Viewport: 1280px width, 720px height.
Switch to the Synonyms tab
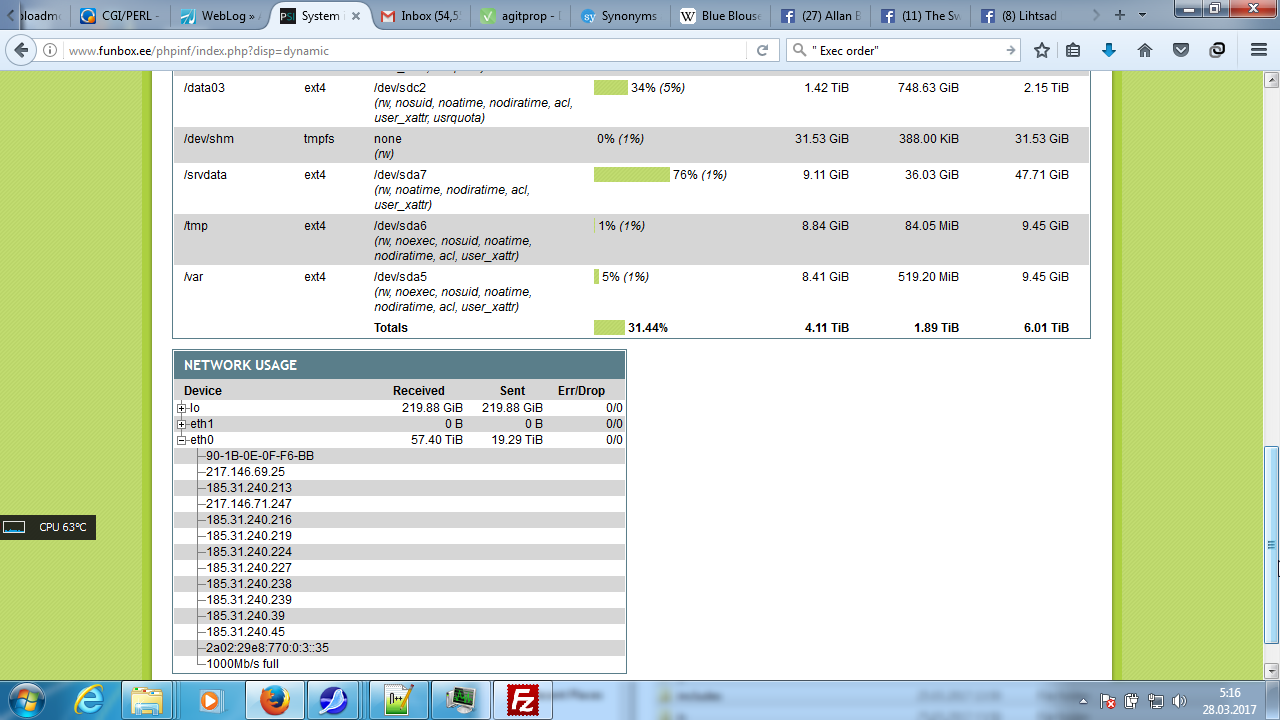(620, 16)
